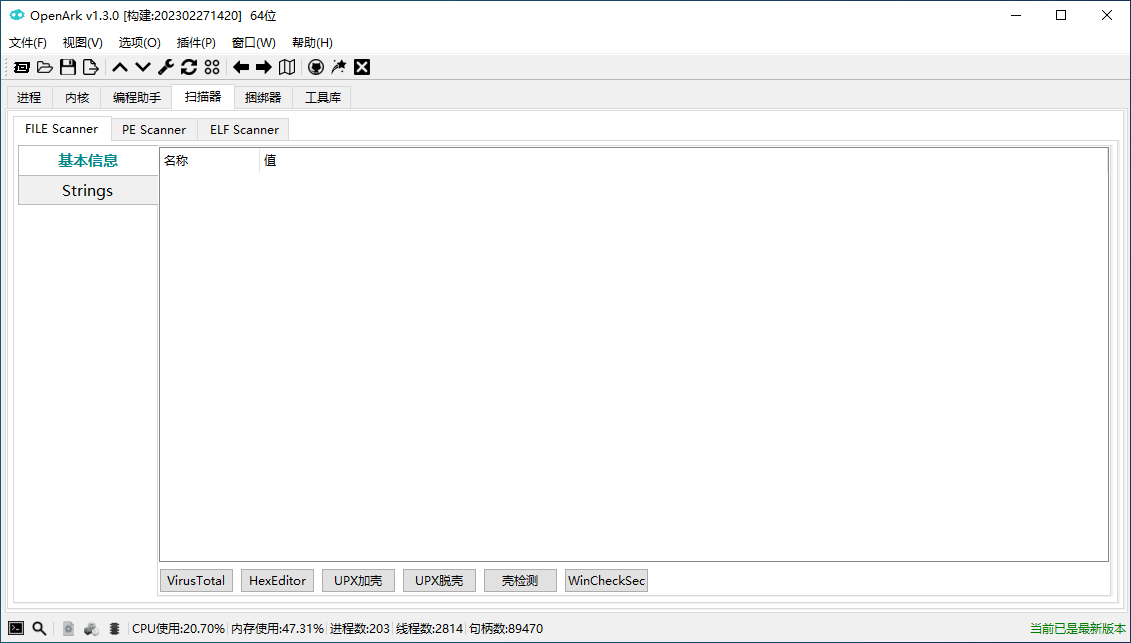Click the CPU使用:20.70% status text

coord(178,629)
